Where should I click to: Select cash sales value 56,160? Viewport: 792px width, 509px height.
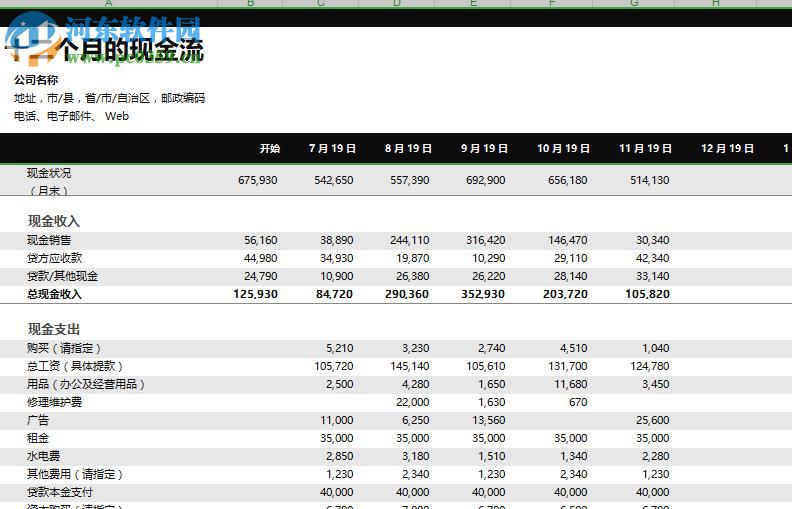tap(261, 240)
